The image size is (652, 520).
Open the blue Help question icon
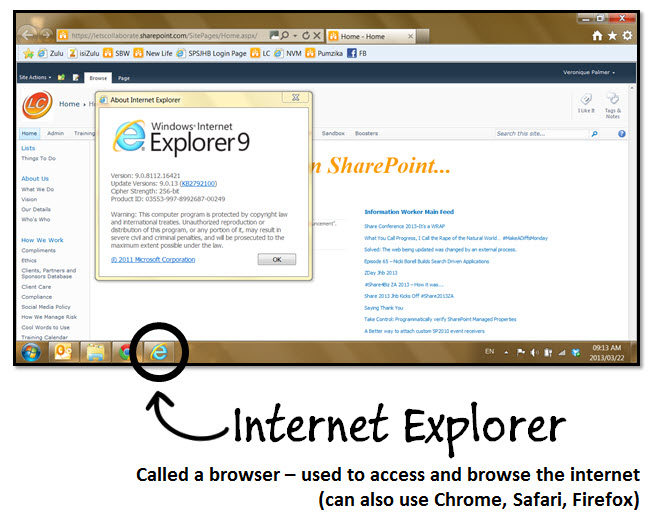(x=622, y=133)
